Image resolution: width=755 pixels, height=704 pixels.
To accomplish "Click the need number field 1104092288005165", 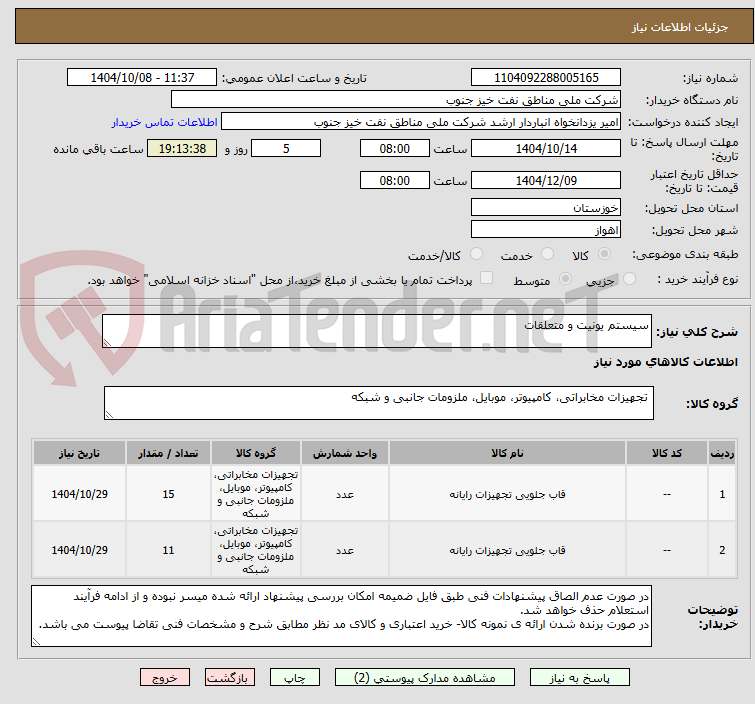I will pyautogui.click(x=546, y=78).
